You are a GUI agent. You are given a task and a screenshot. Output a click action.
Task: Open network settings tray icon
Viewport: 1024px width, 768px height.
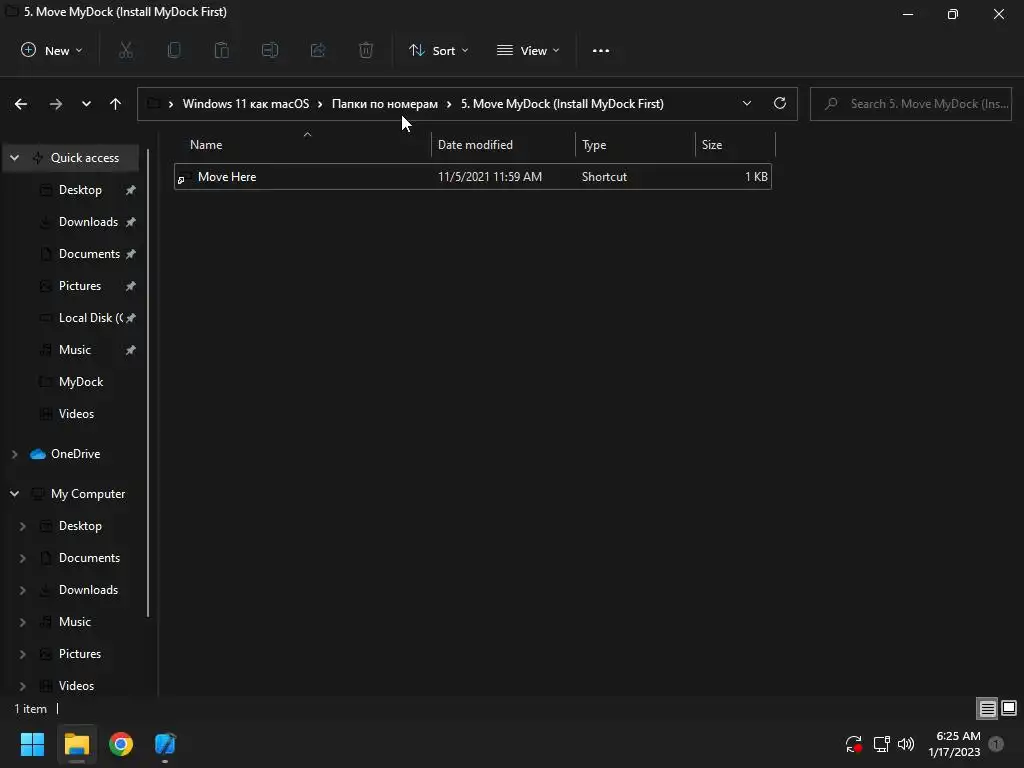[882, 744]
